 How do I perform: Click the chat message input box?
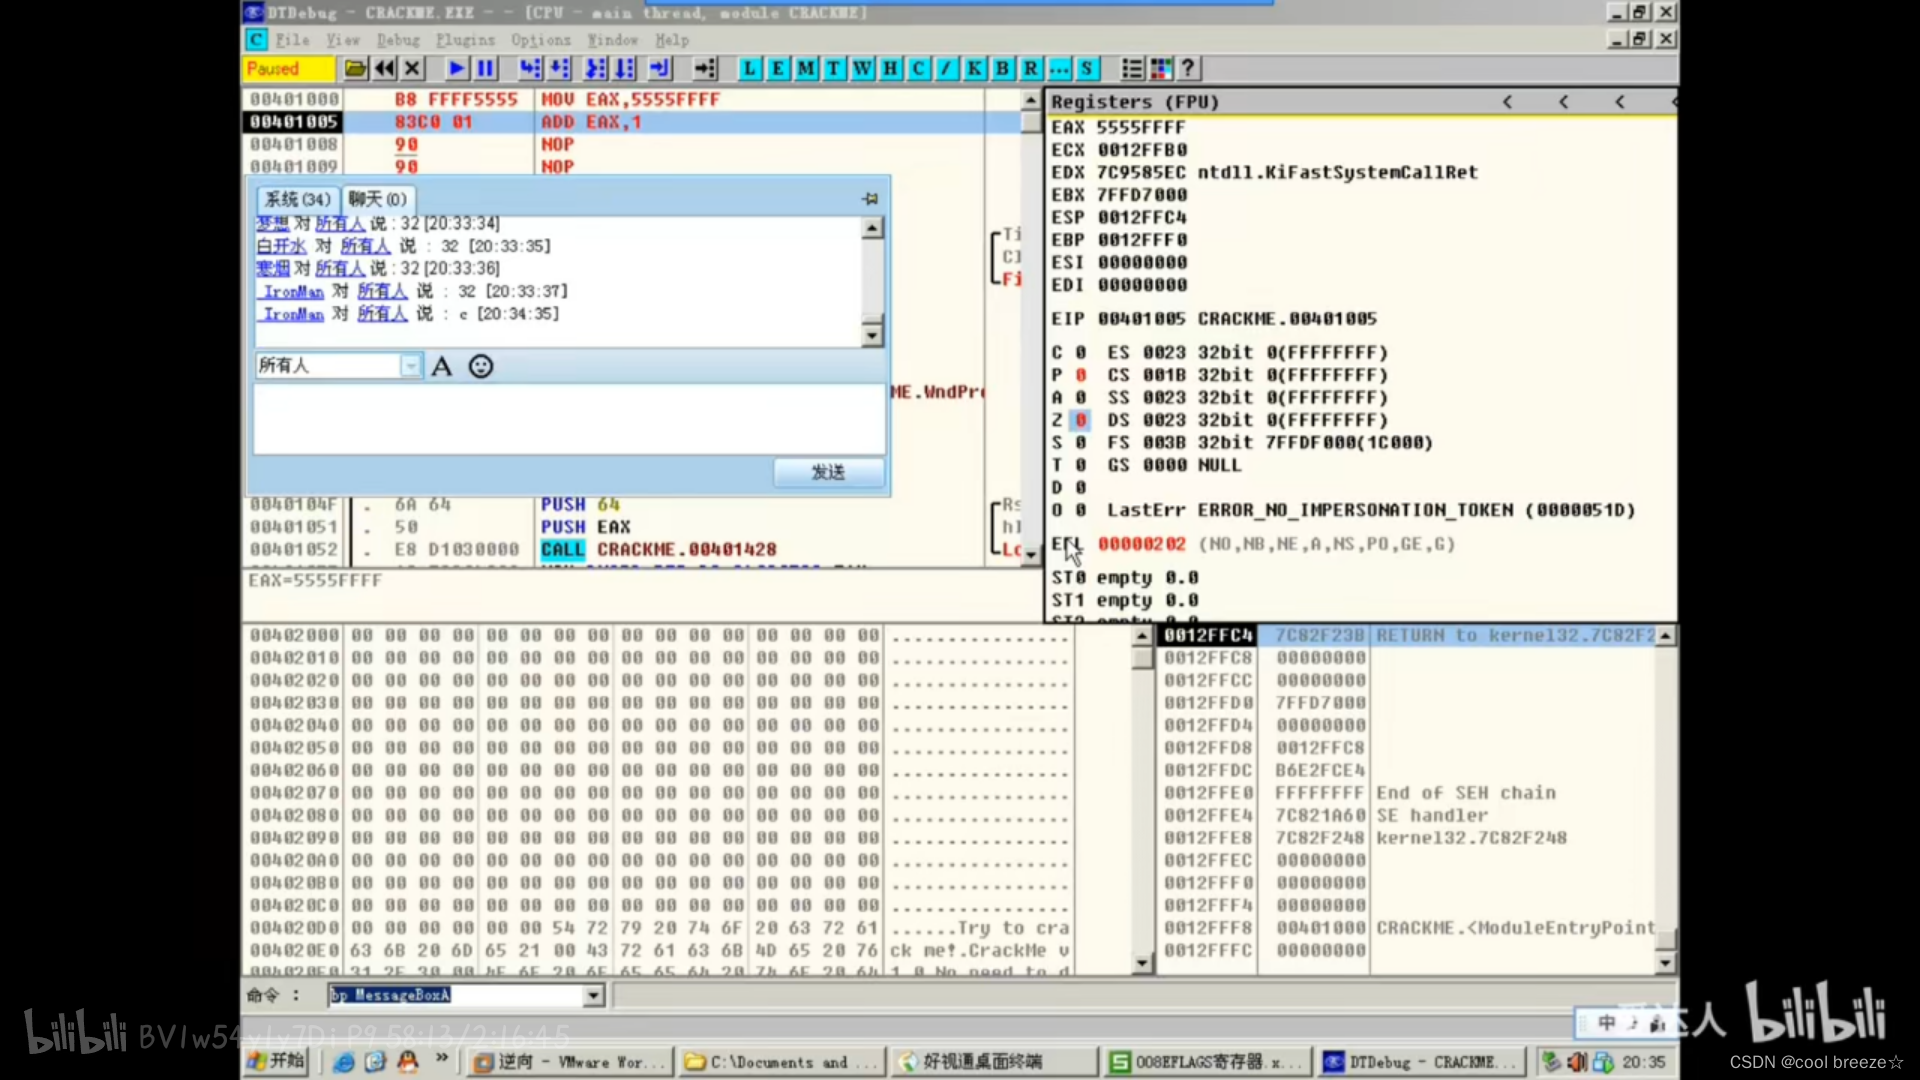pyautogui.click(x=568, y=420)
